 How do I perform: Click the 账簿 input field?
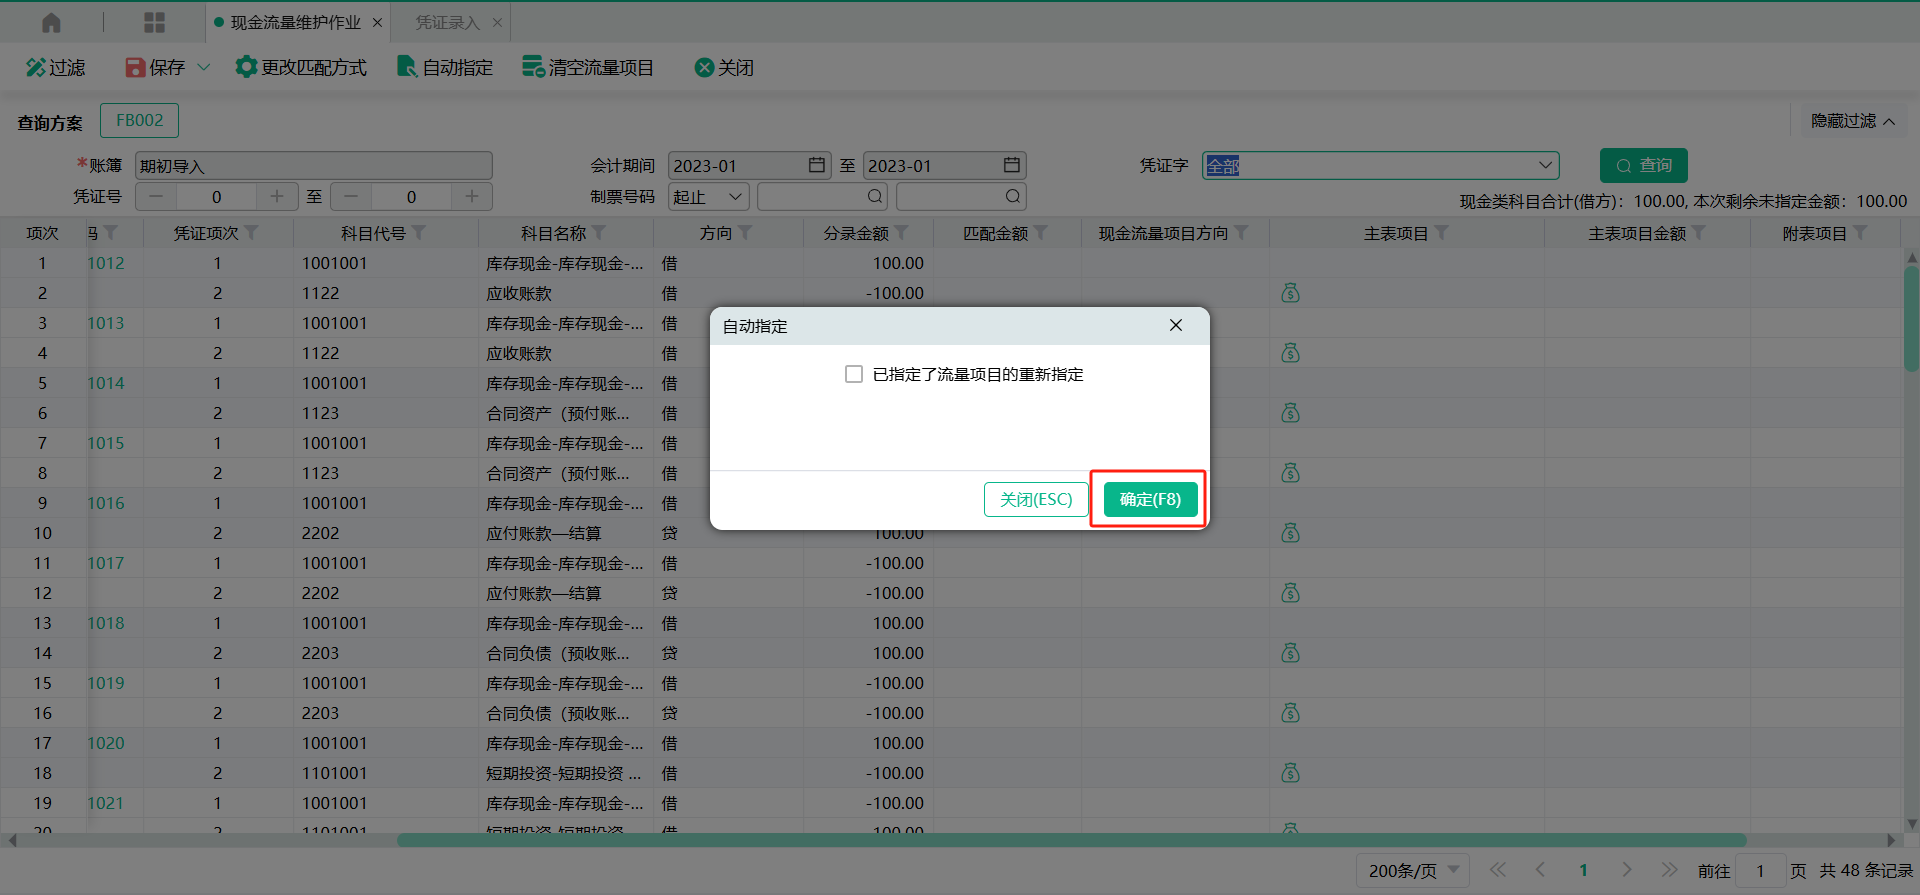tap(314, 166)
